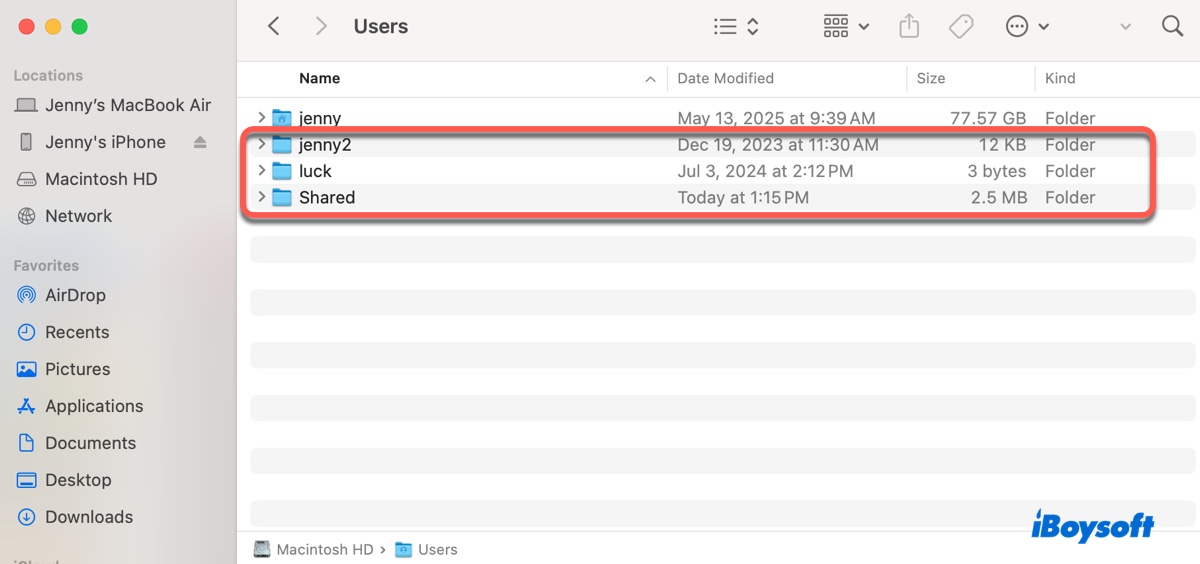This screenshot has height=564, width=1200.
Task: Expand the Shared folder disclosure triangle
Action: [262, 197]
